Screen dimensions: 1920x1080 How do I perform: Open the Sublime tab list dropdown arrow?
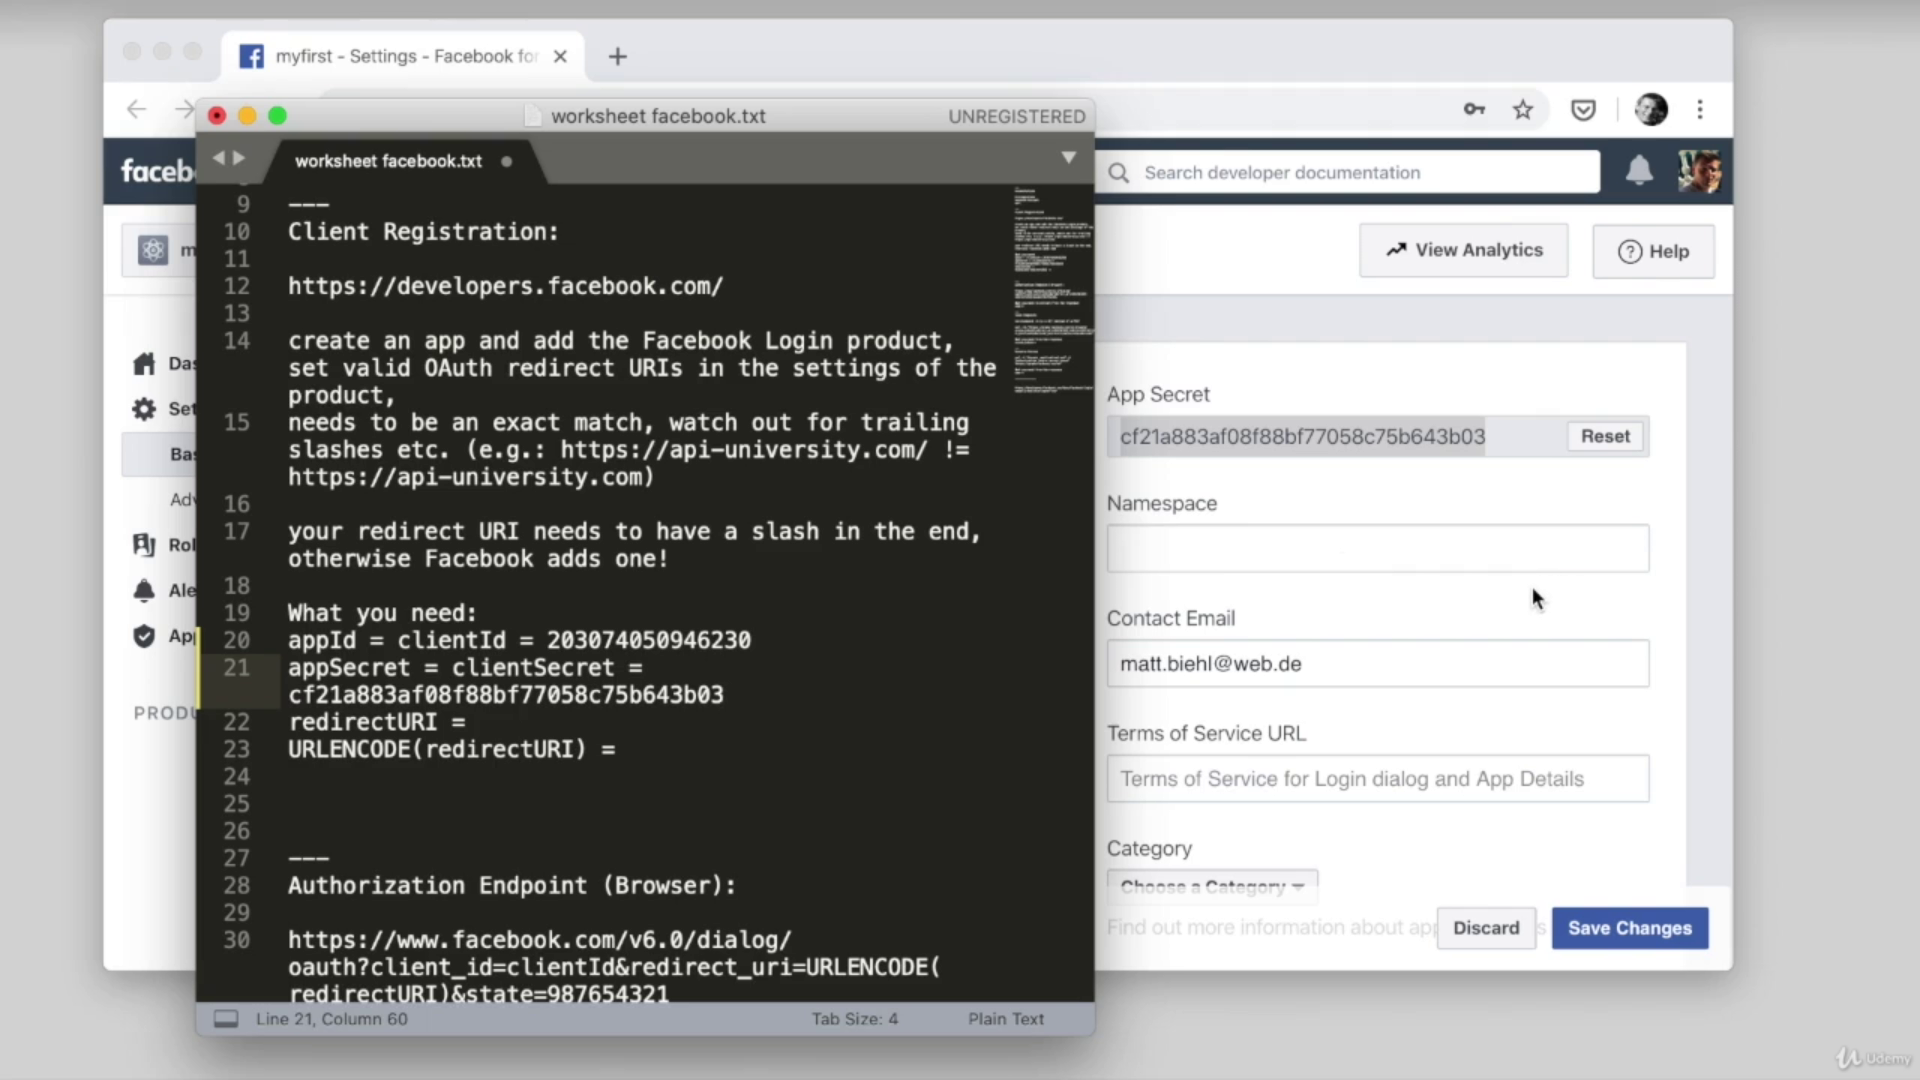(x=1068, y=158)
